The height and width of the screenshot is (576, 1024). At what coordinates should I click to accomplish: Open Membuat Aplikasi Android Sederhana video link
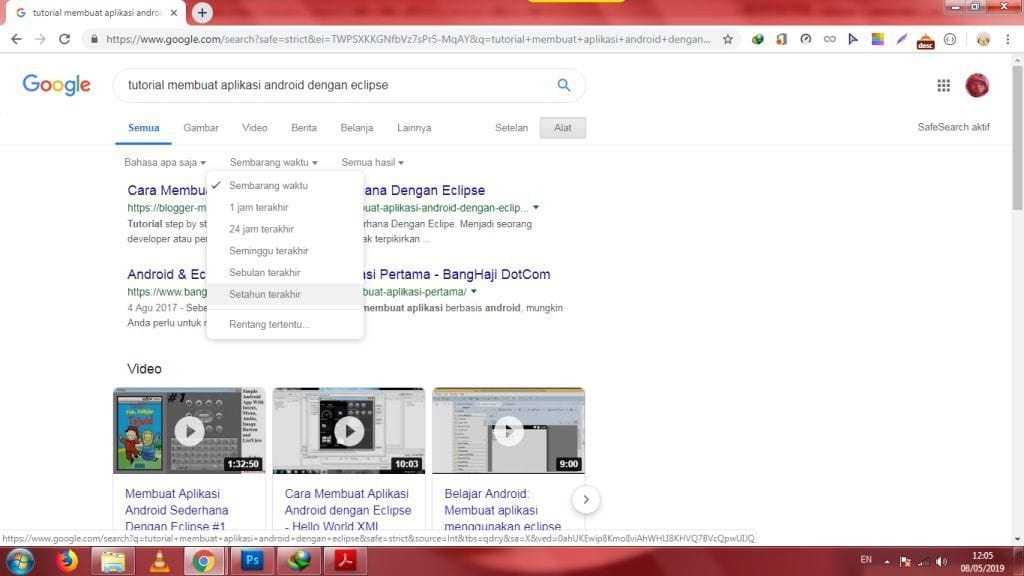point(176,510)
